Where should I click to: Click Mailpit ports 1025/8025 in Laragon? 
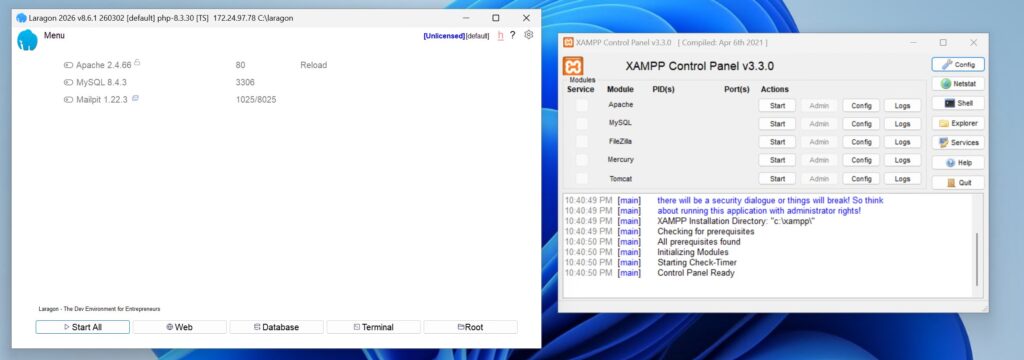pyautogui.click(x=256, y=100)
